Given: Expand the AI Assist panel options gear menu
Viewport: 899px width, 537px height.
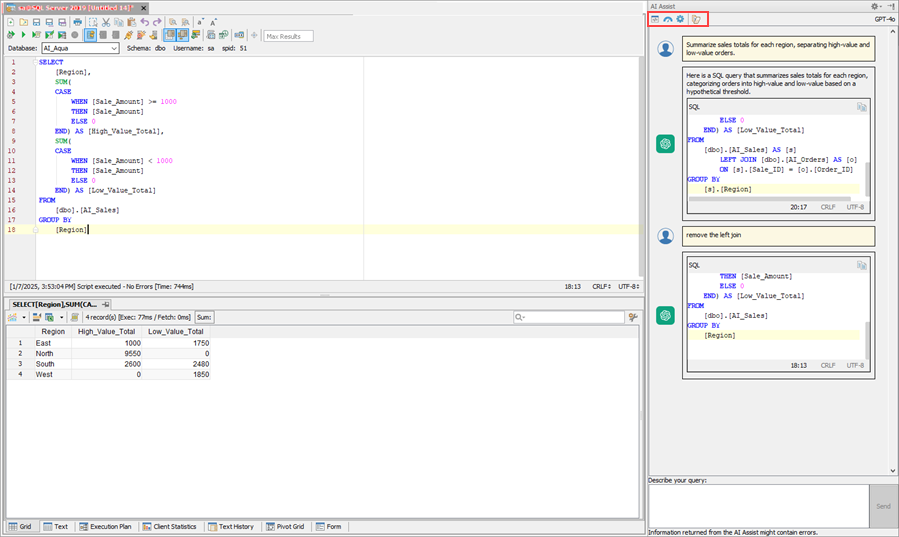Looking at the screenshot, I should pyautogui.click(x=876, y=6).
